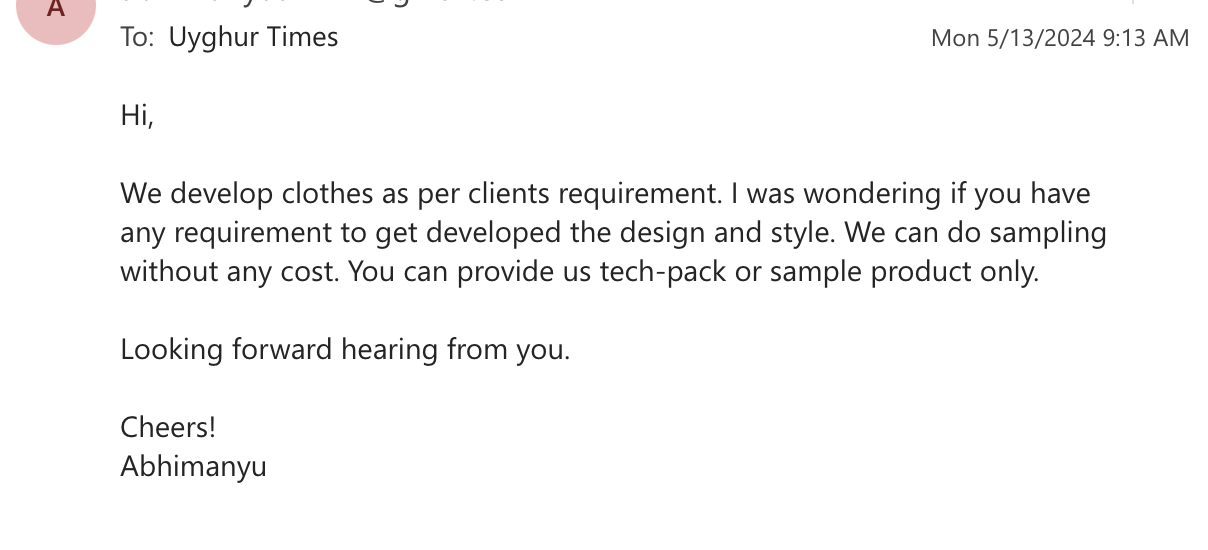Image resolution: width=1208 pixels, height=550 pixels.
Task: Select the Uyghur Times recipient name
Action: click(253, 38)
